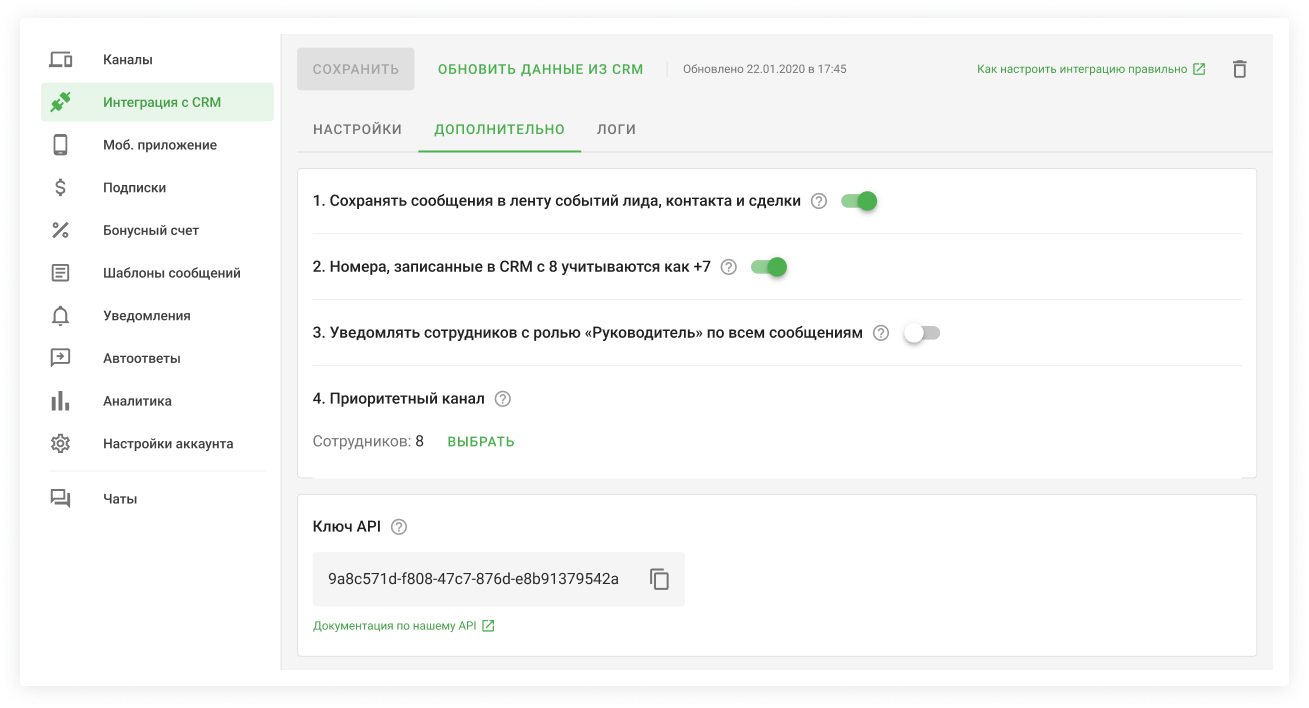Enable notifying Руководитель role employees toggle
Image resolution: width=1309 pixels, height=708 pixels.
click(x=921, y=333)
